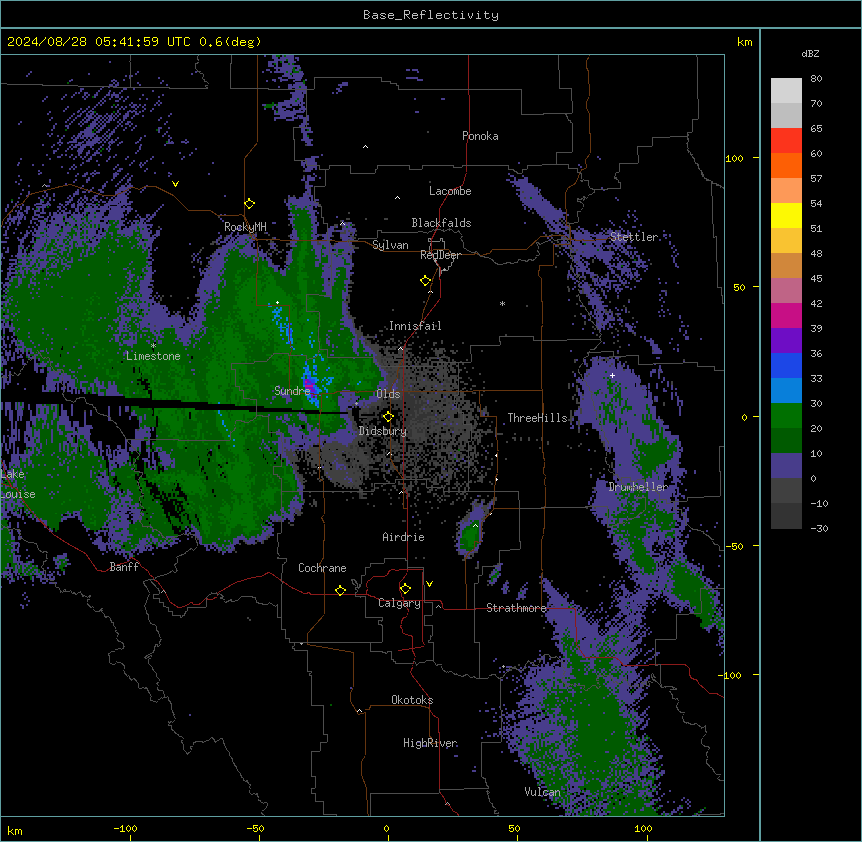Select the Calgary city label
The width and height of the screenshot is (862, 842).
pos(399,603)
